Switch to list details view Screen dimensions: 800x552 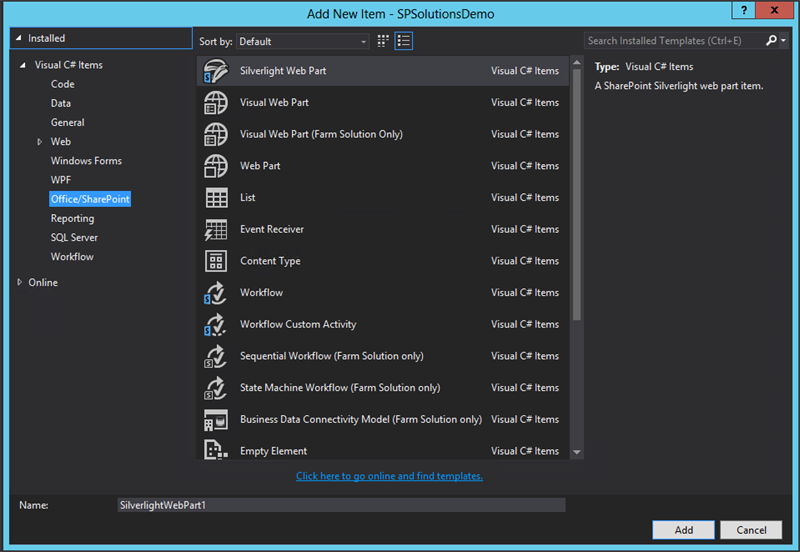click(x=404, y=41)
